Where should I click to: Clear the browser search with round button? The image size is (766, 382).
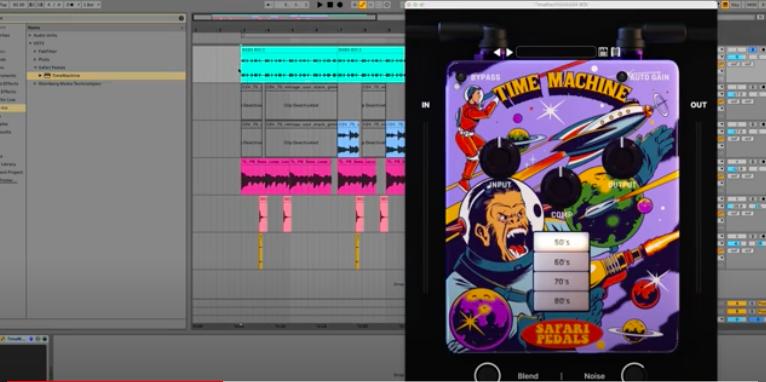(181, 18)
